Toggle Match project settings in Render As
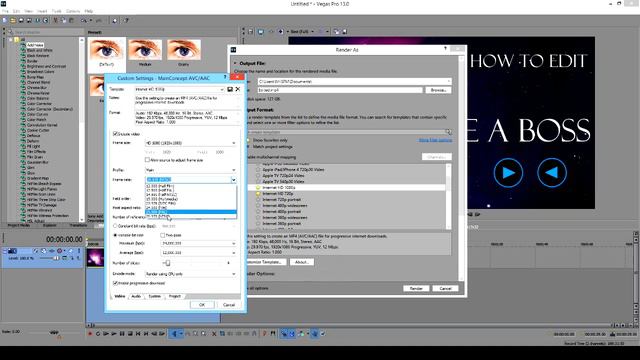The height and width of the screenshot is (360, 640). (x=248, y=147)
